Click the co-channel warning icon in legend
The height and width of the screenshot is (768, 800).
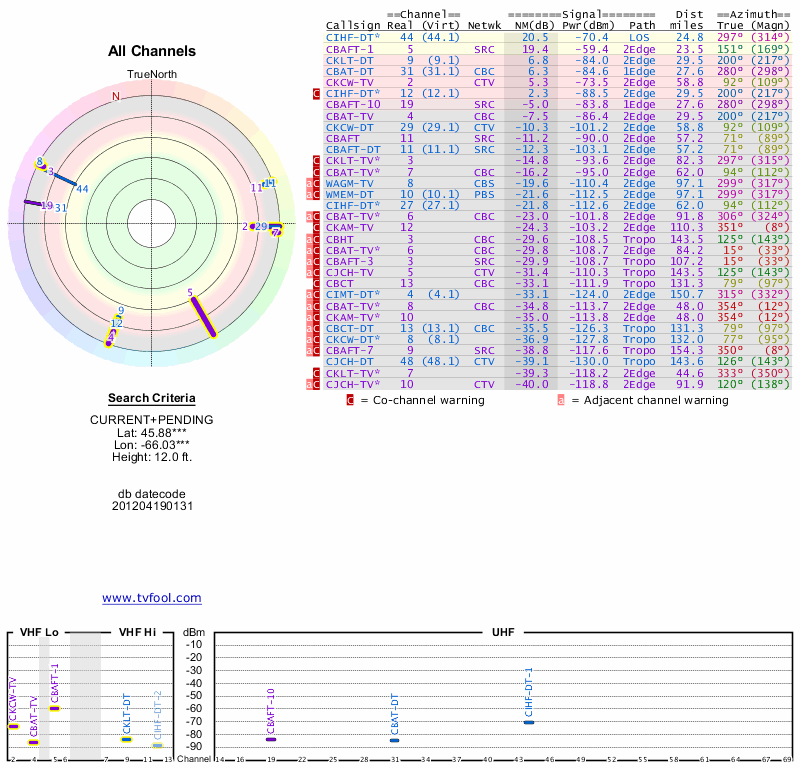(x=350, y=400)
